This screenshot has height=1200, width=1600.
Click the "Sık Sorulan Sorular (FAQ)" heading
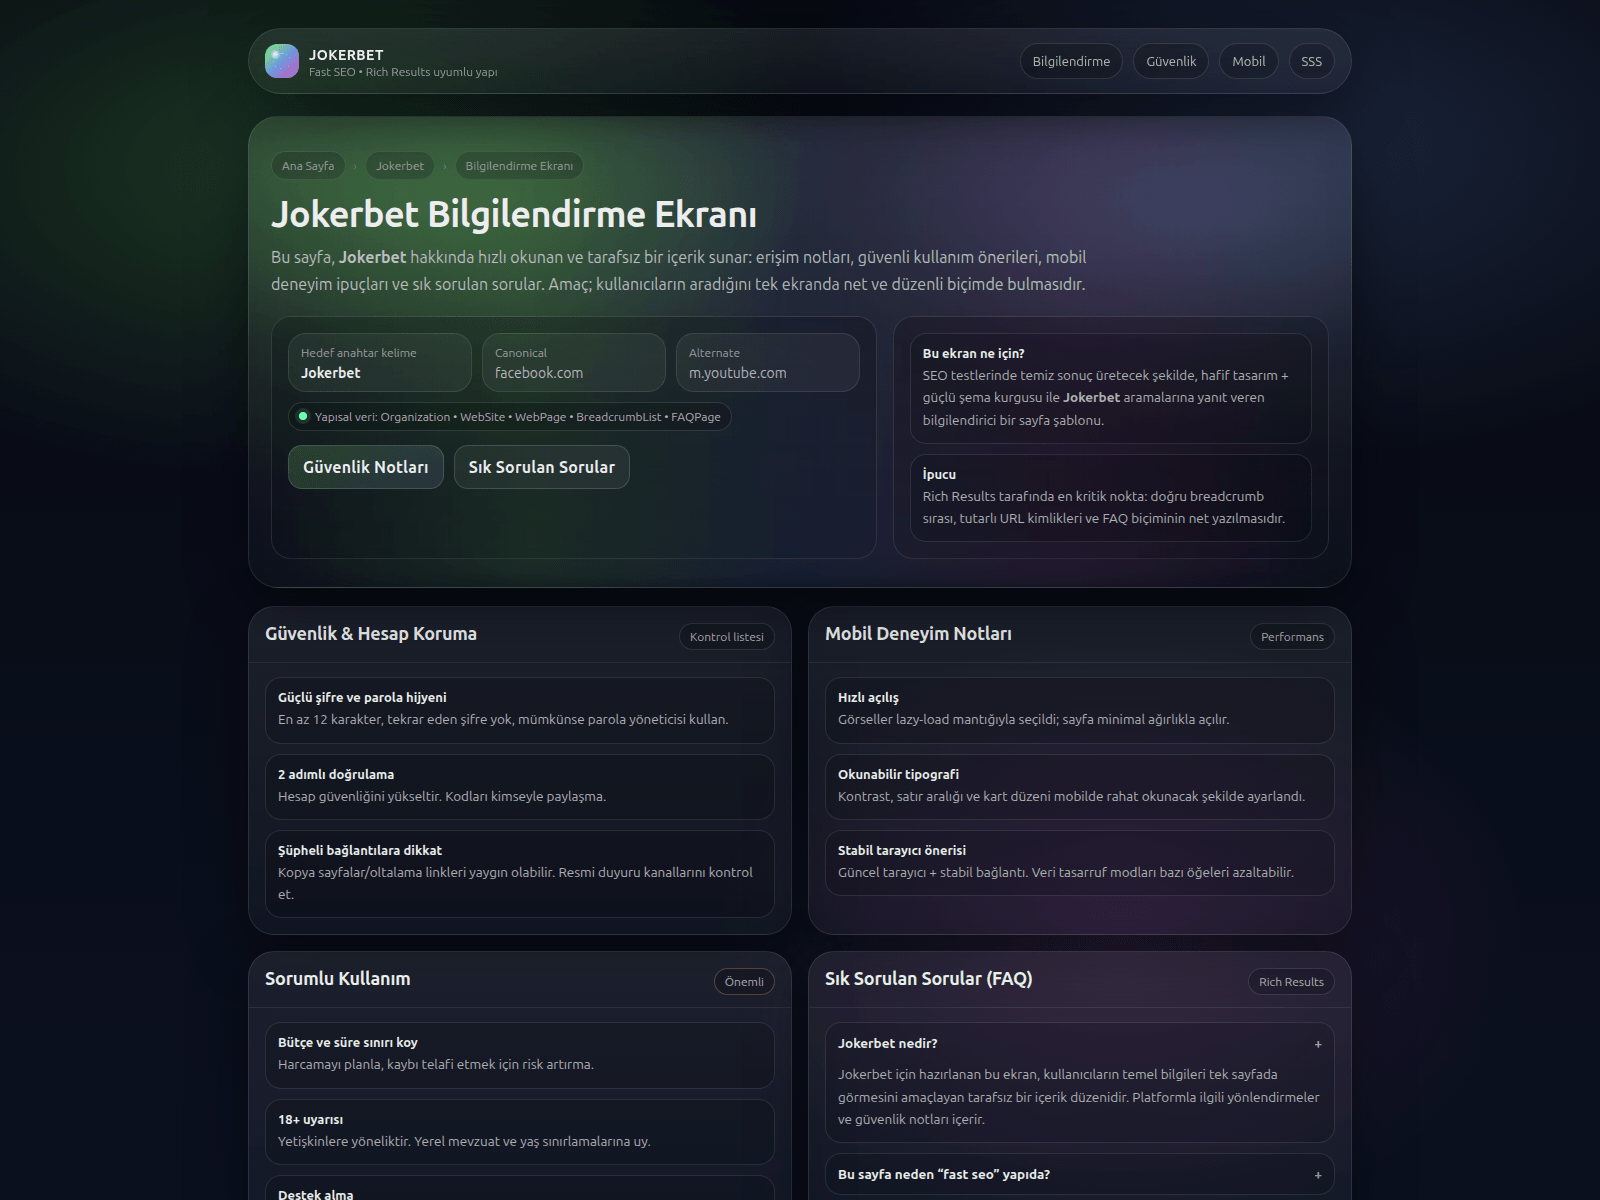pyautogui.click(x=929, y=979)
